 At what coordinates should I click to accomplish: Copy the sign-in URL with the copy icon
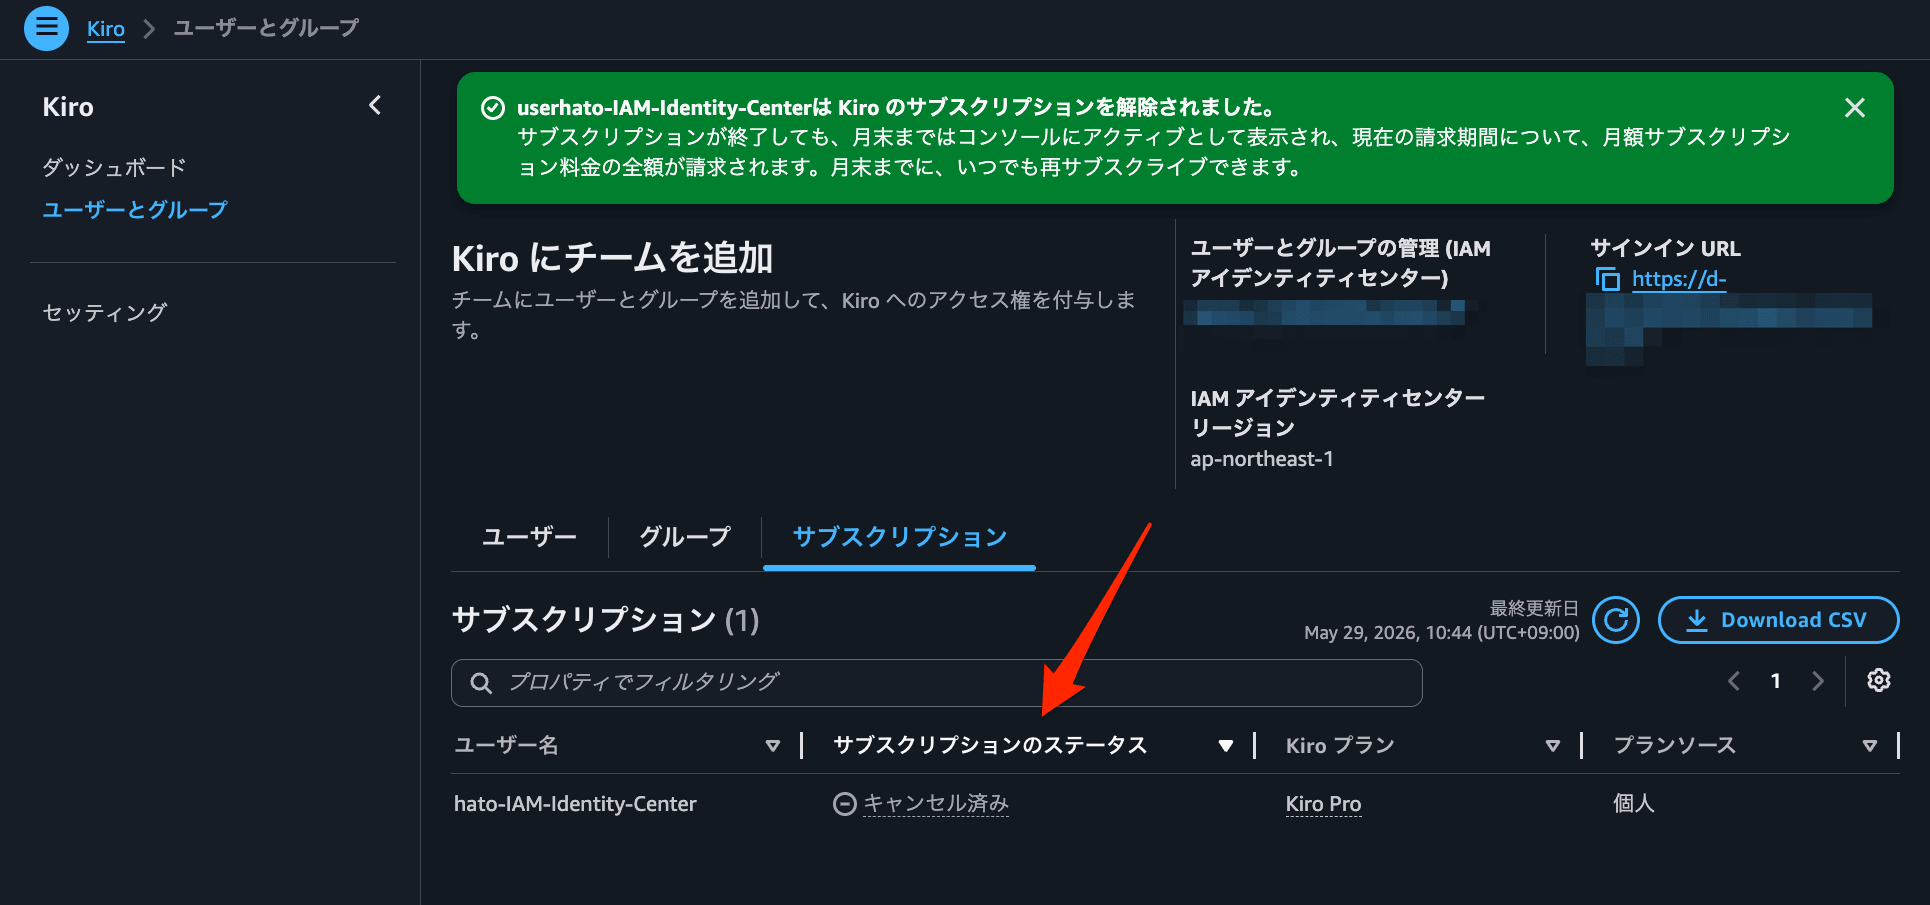[x=1607, y=279]
